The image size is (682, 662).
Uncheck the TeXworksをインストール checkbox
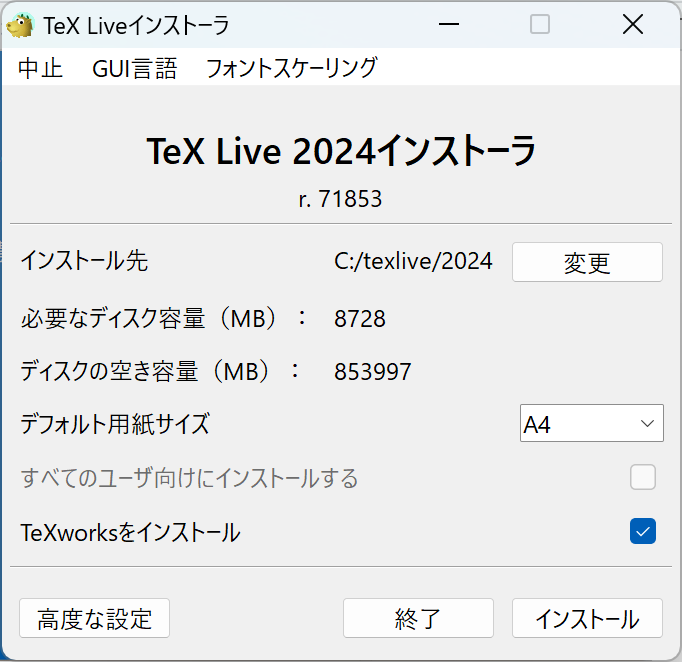(x=642, y=532)
